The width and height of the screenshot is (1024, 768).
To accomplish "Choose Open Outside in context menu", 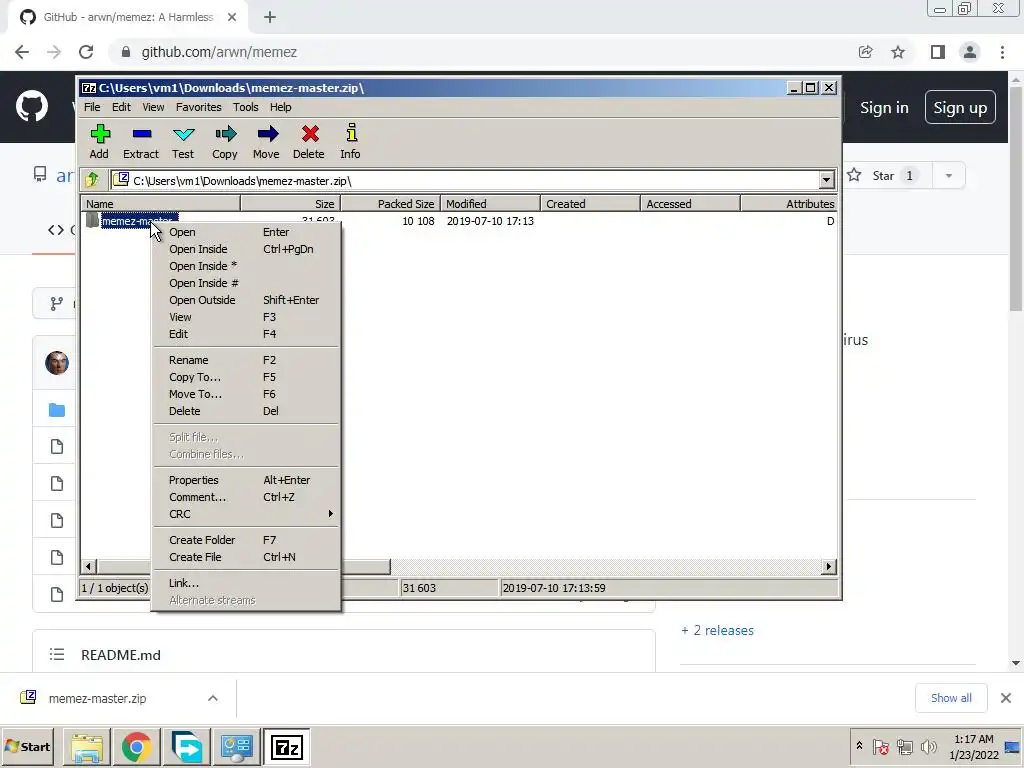I will coord(246,300).
